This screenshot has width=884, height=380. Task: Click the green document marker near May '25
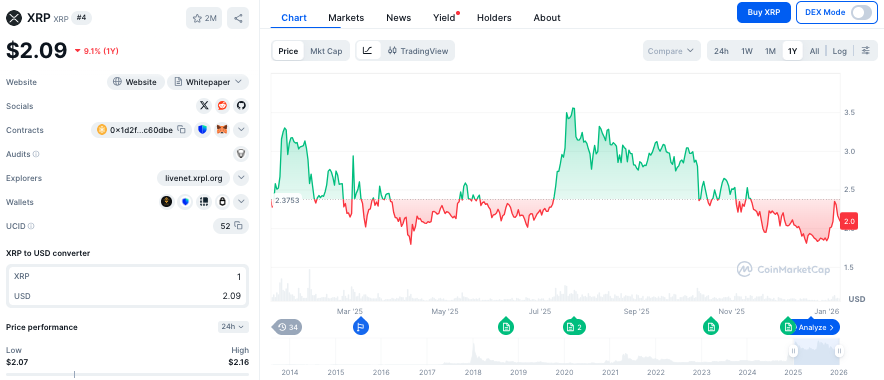point(506,326)
